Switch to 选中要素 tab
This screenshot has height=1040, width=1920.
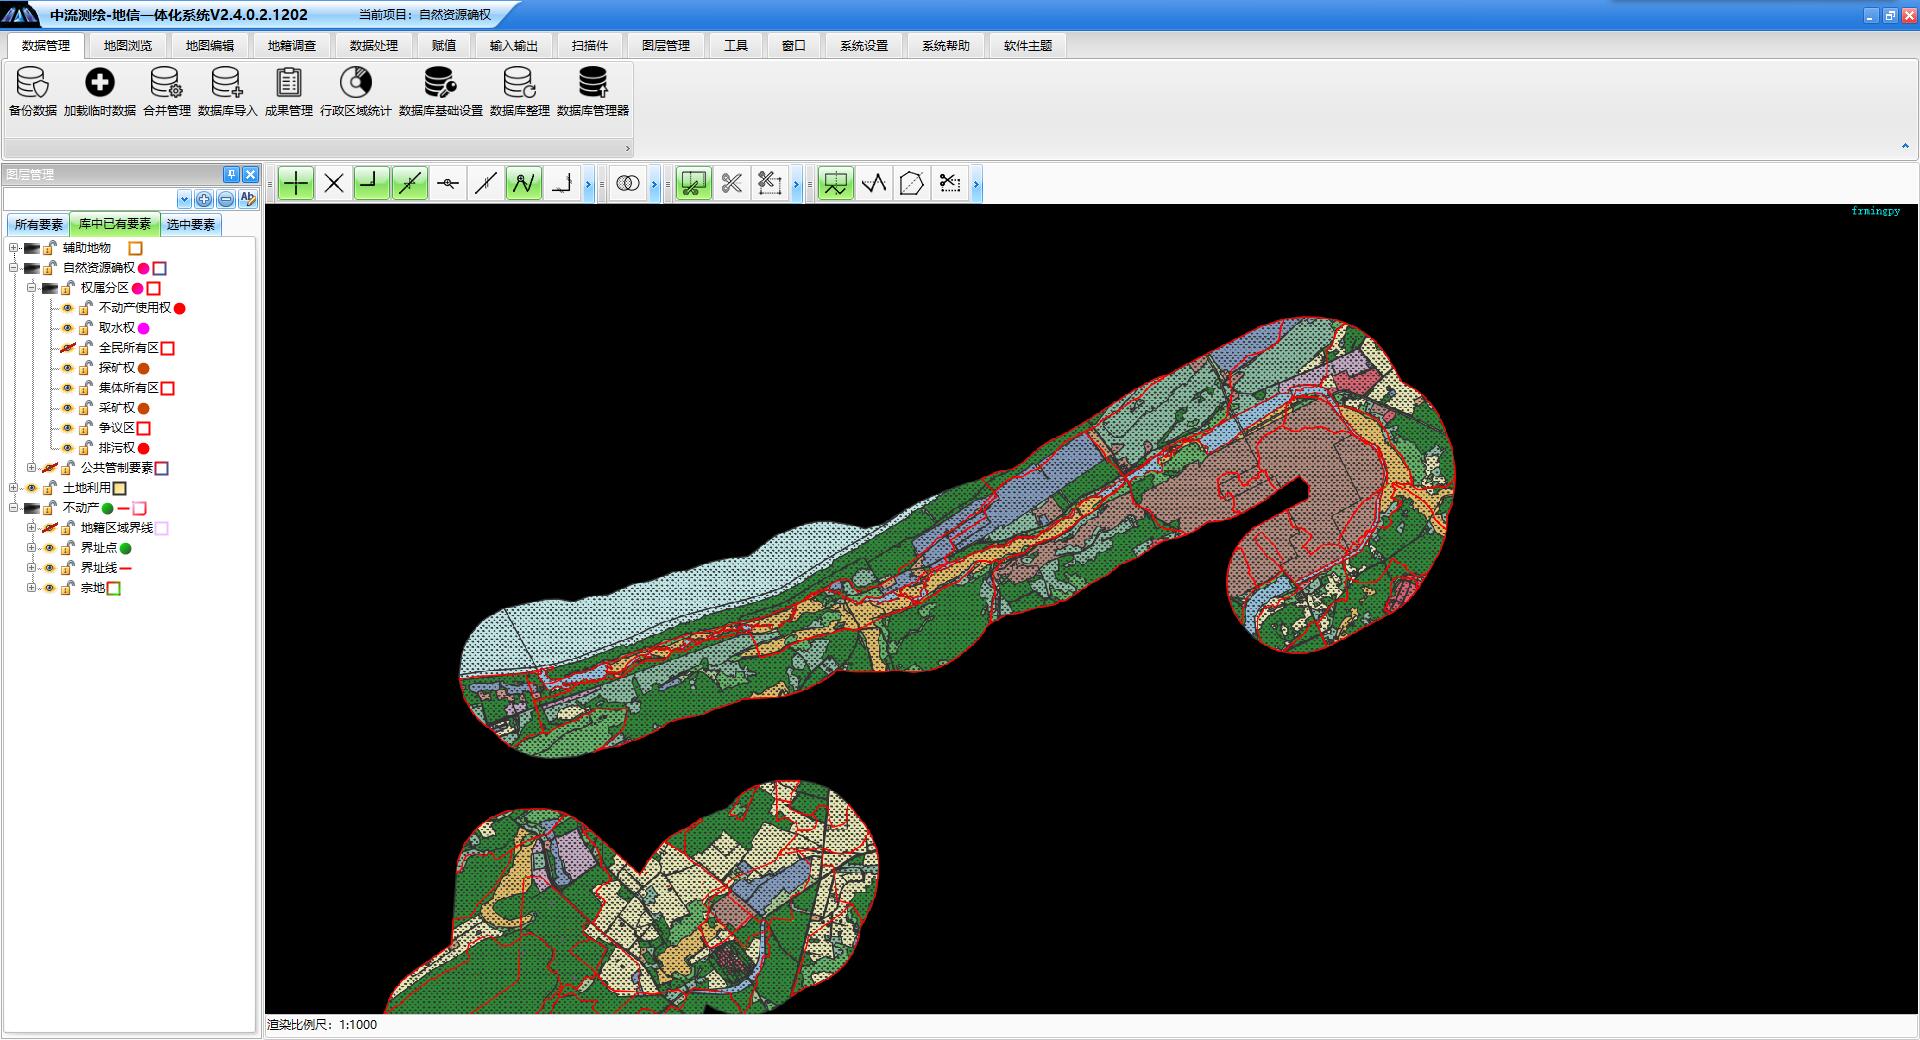coord(191,225)
